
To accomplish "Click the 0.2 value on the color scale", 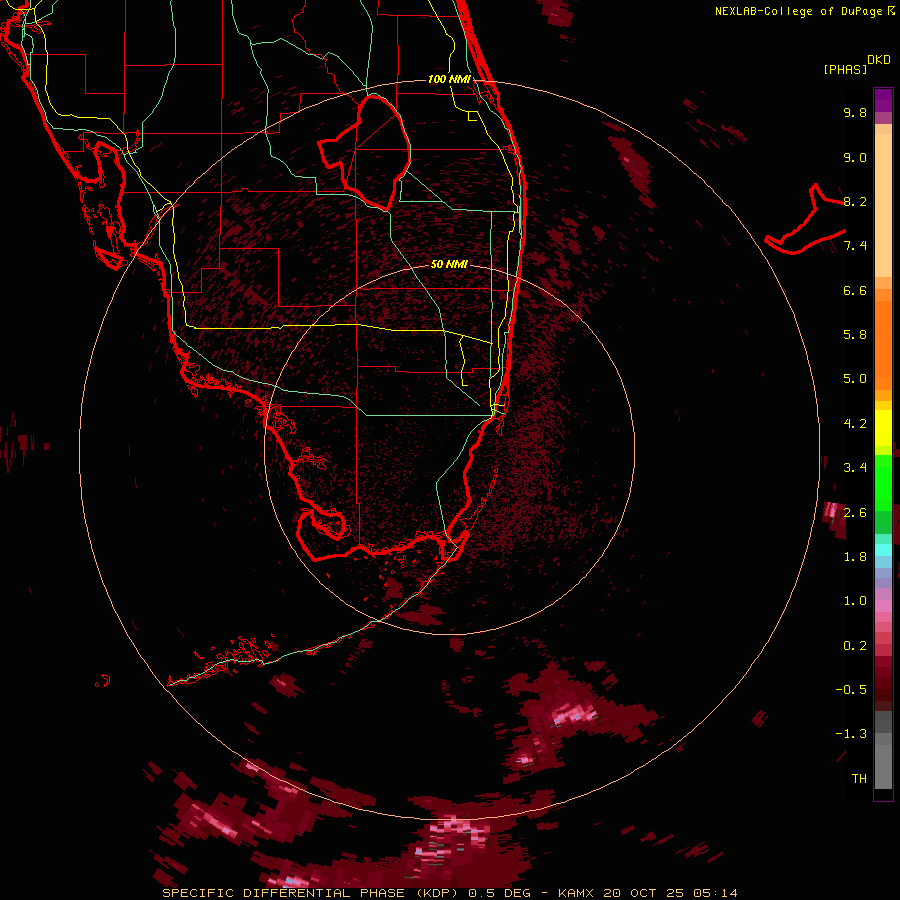I will tap(855, 646).
